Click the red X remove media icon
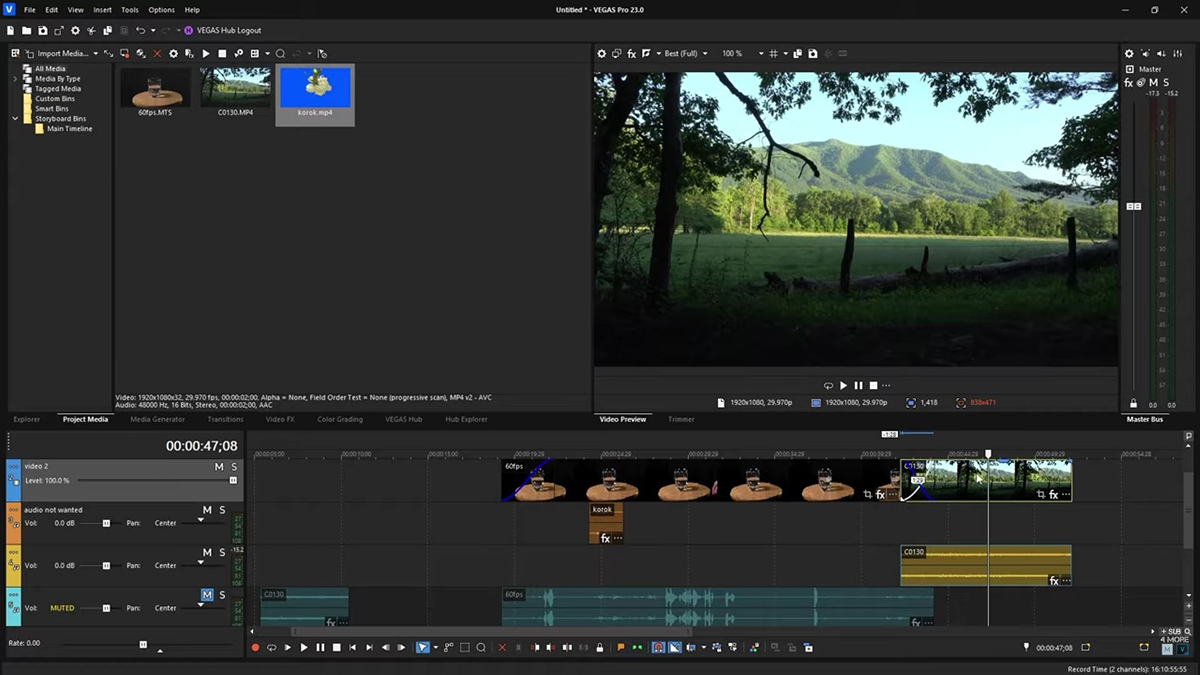 pyautogui.click(x=157, y=53)
